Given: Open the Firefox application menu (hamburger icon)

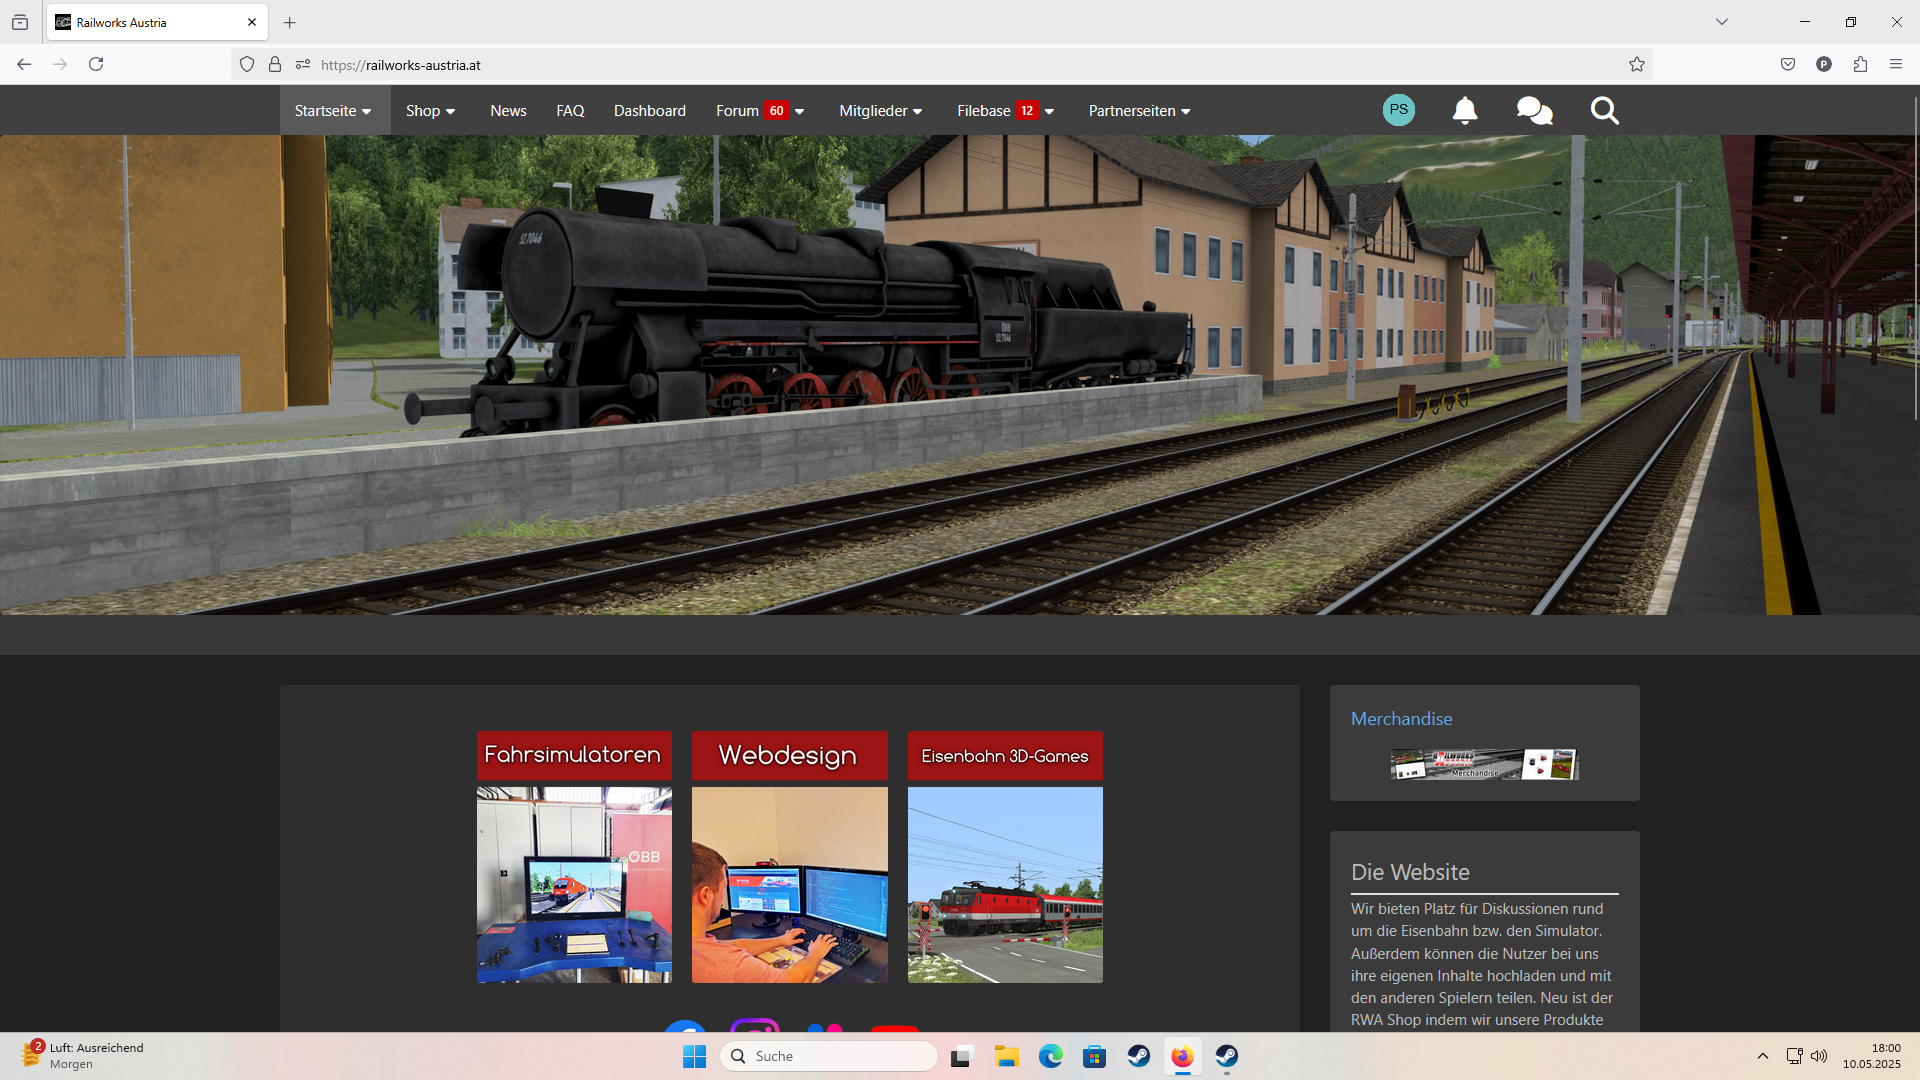Looking at the screenshot, I should pos(1896,64).
